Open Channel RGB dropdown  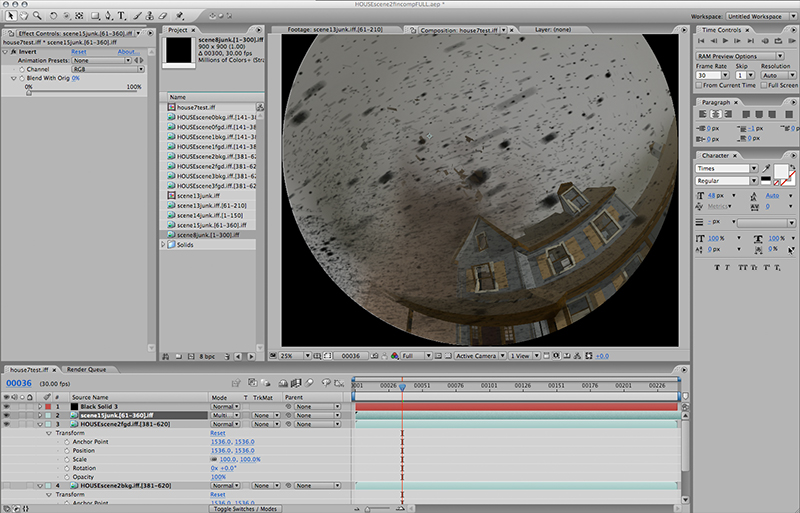tap(108, 69)
